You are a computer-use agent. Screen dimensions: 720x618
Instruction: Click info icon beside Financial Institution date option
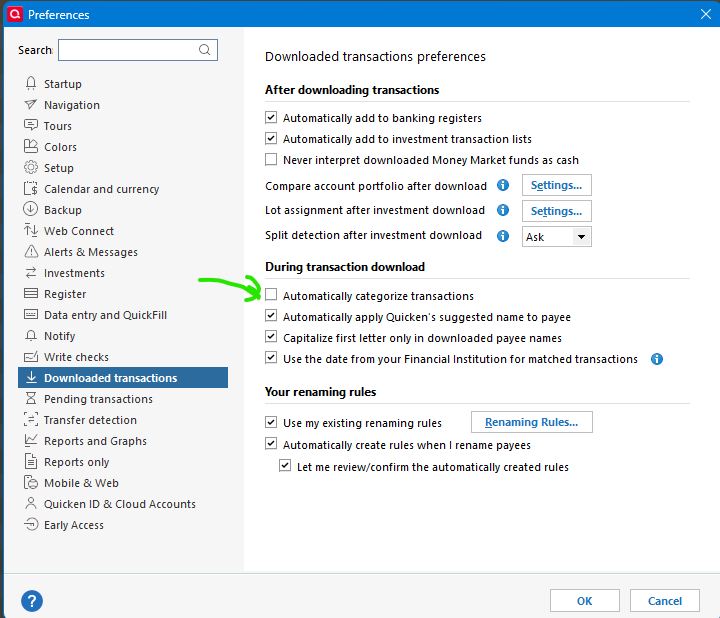(657, 359)
